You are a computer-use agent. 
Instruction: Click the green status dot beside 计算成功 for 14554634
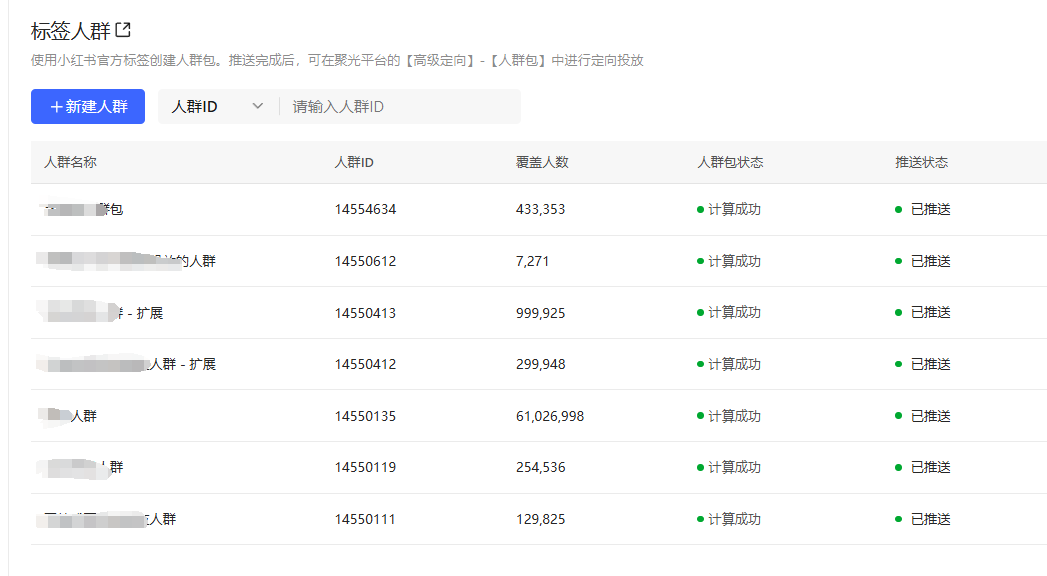[x=700, y=209]
